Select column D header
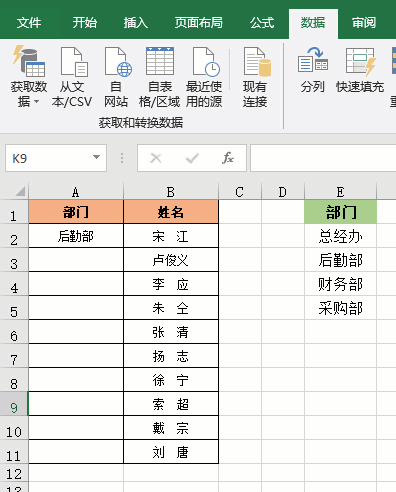 [x=283, y=192]
